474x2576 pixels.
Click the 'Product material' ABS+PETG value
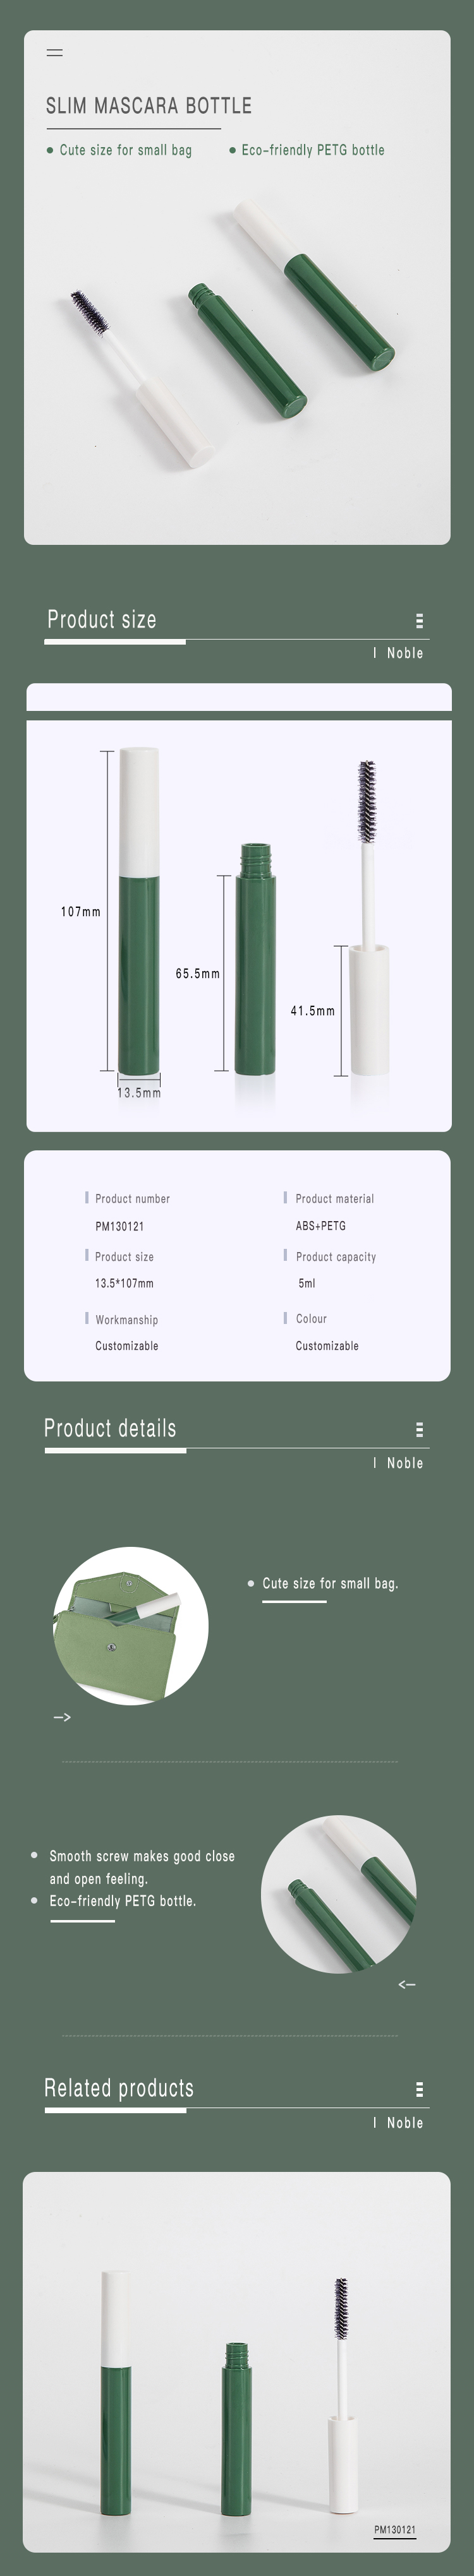tap(321, 1225)
